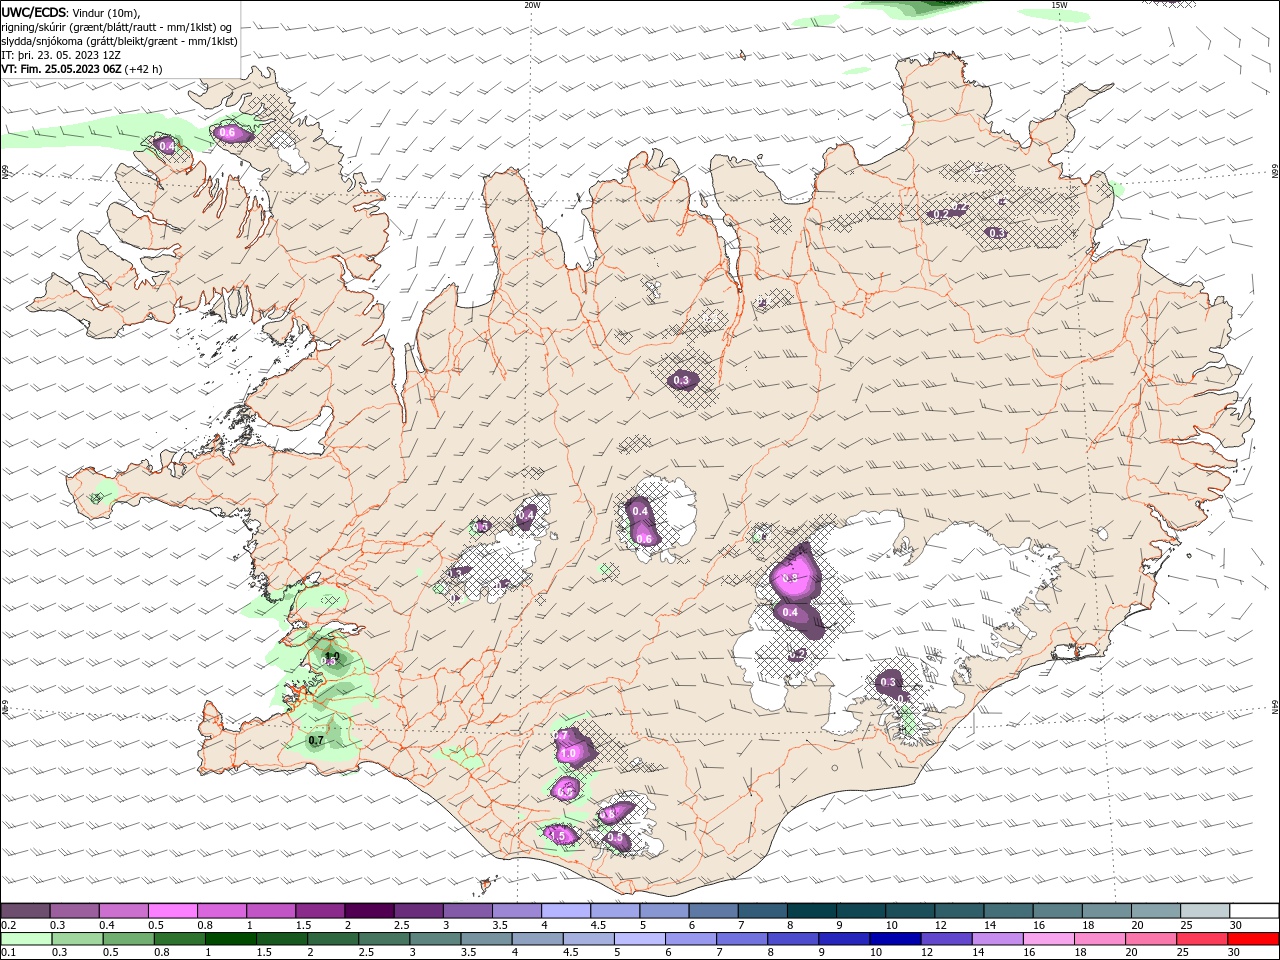Select the 16 swatch in the top legend row
This screenshot has height=960, width=1280.
click(1058, 911)
